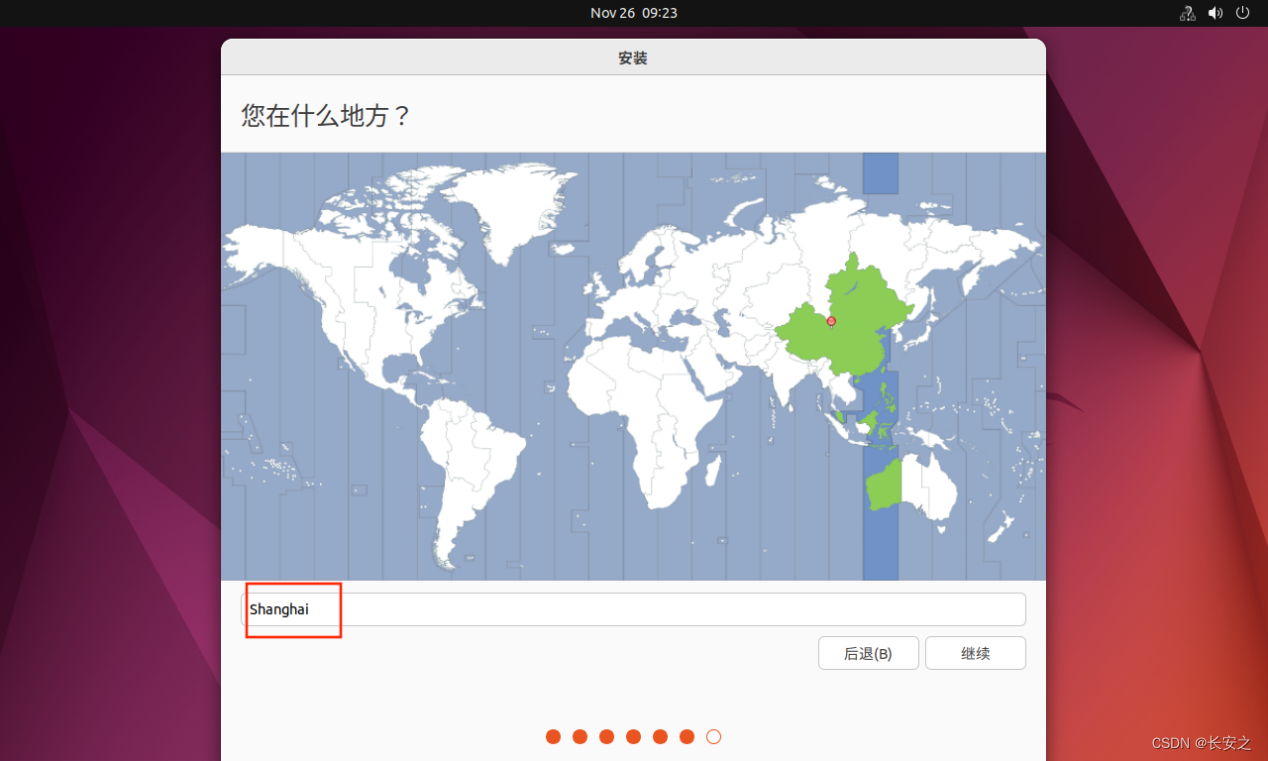
Task: Click the 您在什么地方？ heading
Action: click(327, 115)
